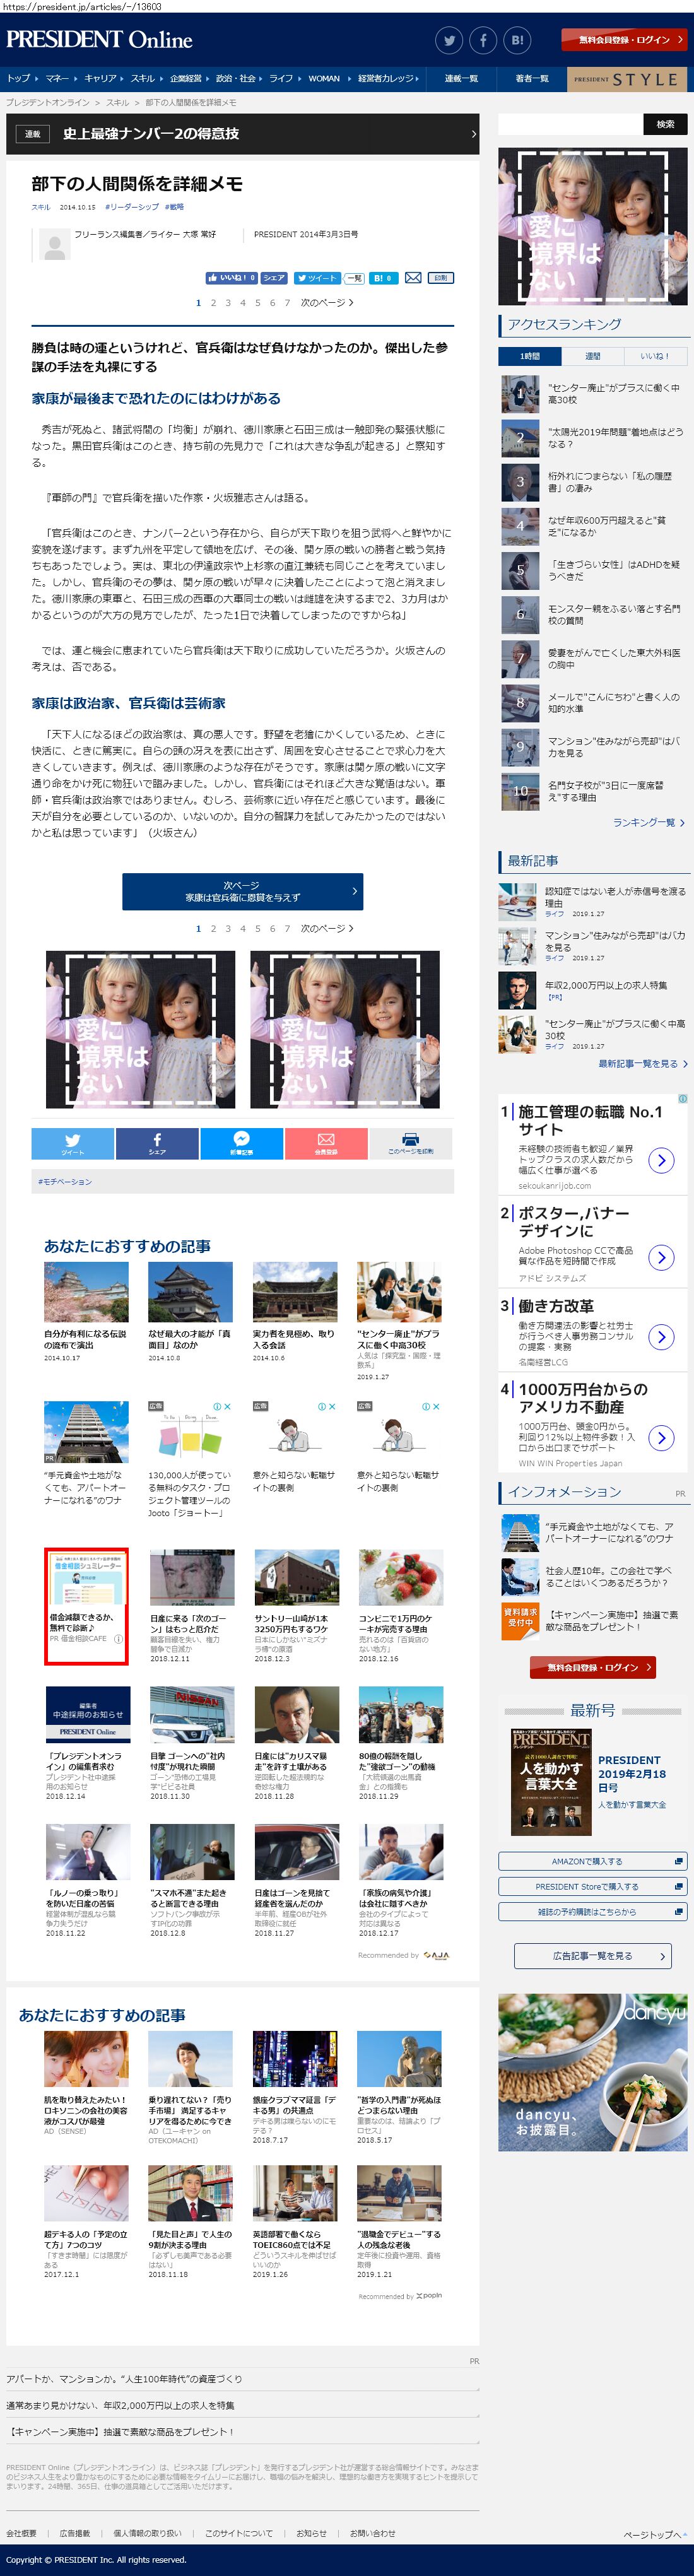The height and width of the screenshot is (2576, 694).
Task: Share via Messenger bar below the article
Action: tap(242, 1142)
